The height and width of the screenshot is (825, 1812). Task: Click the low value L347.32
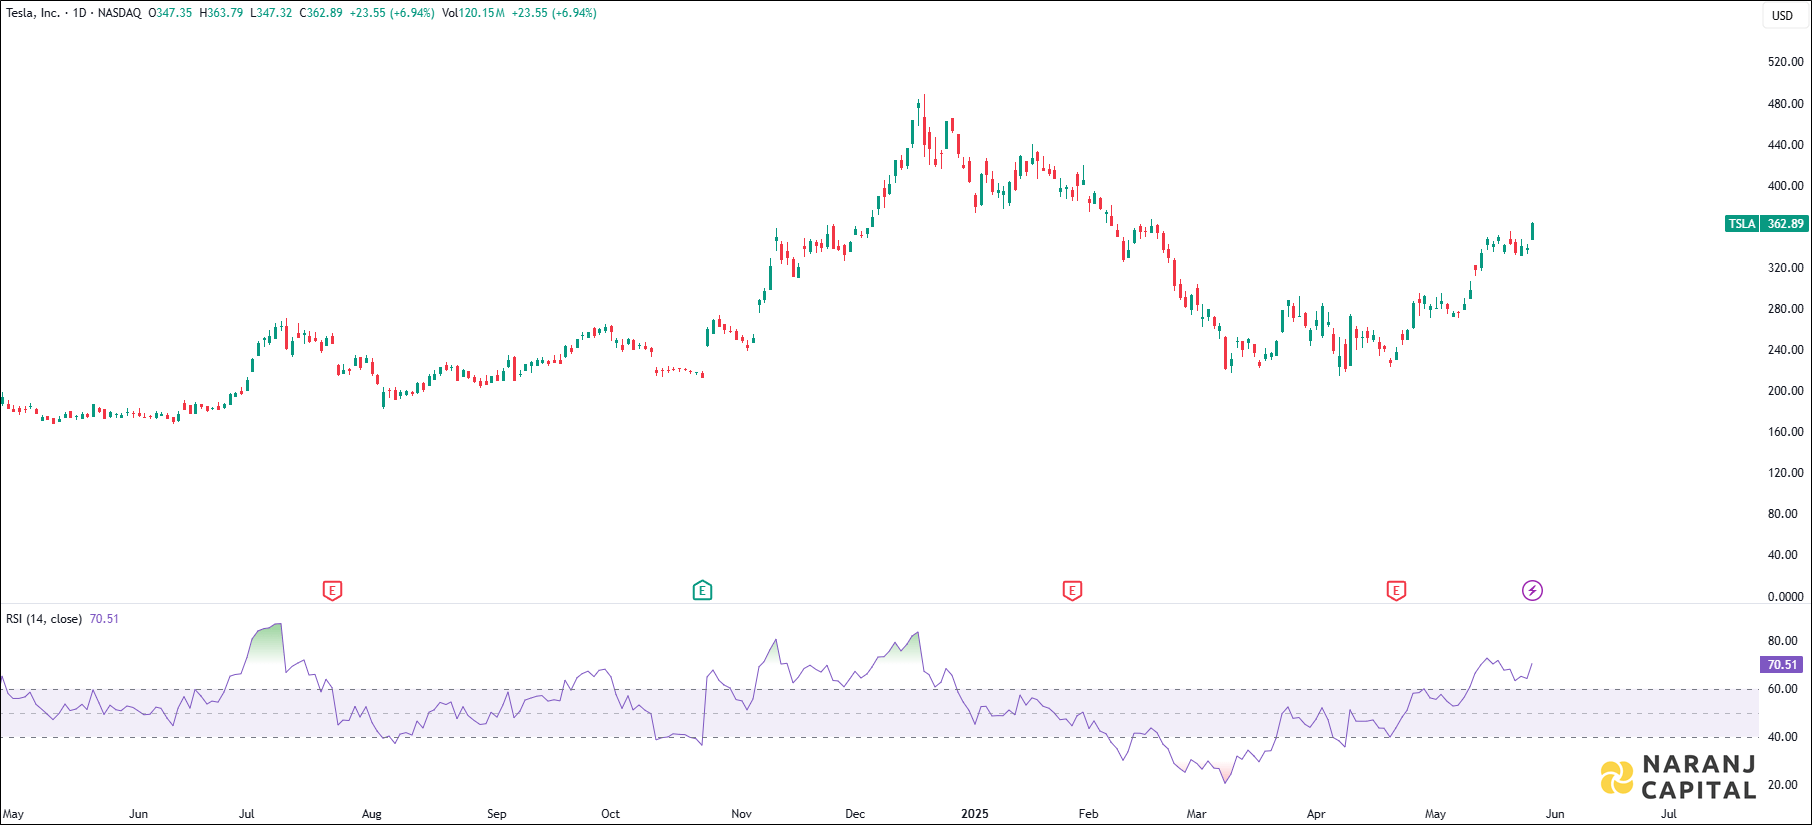pos(271,13)
